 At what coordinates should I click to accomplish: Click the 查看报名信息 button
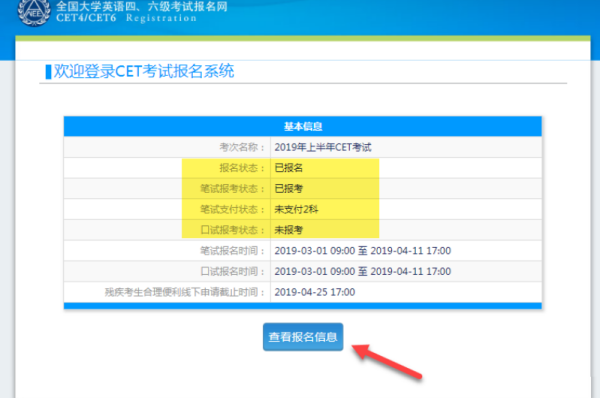coord(303,337)
